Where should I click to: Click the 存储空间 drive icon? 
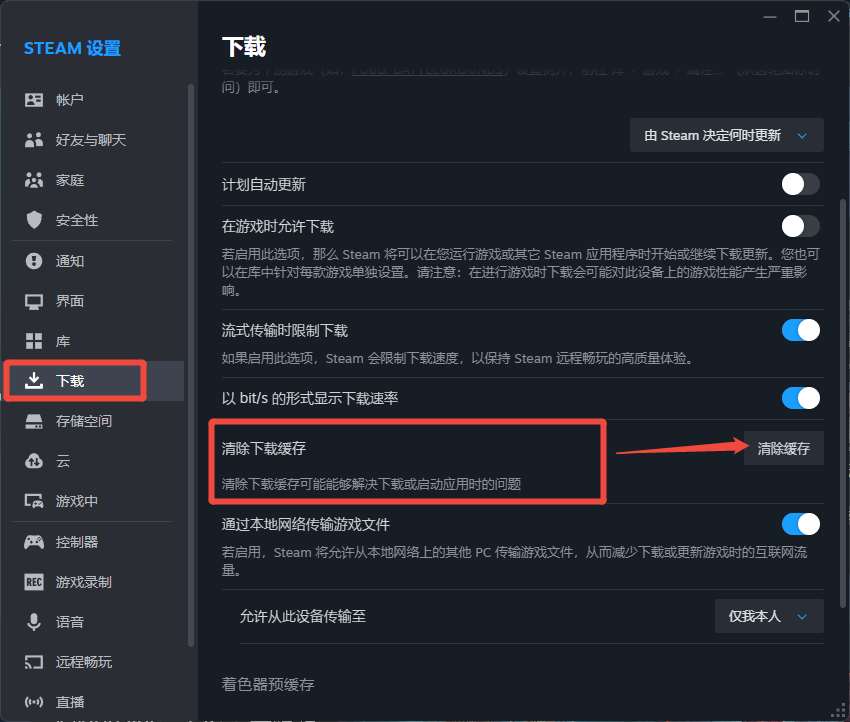(34, 421)
